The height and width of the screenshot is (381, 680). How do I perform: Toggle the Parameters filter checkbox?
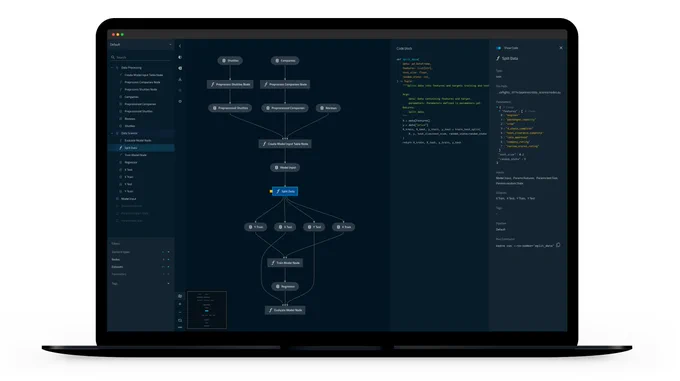click(169, 274)
